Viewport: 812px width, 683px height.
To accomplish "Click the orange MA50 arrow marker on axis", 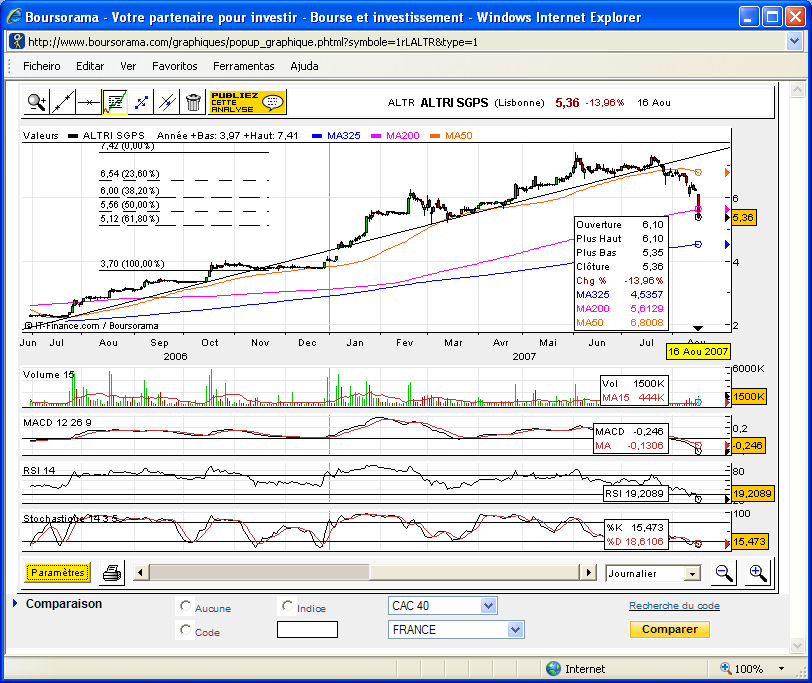I will [727, 172].
